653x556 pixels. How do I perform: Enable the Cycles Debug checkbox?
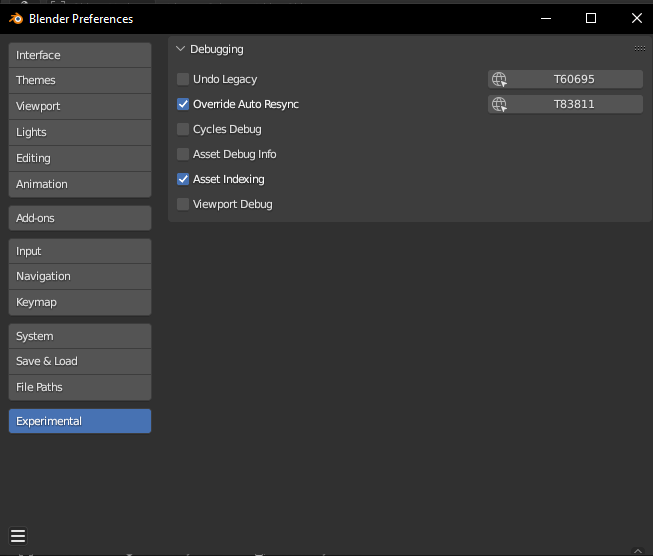tap(183, 129)
